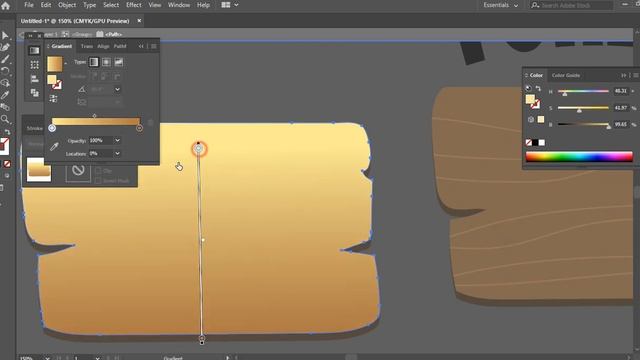Click the Saturation slider in Color panel
640x360 pixels.
[x=583, y=108]
